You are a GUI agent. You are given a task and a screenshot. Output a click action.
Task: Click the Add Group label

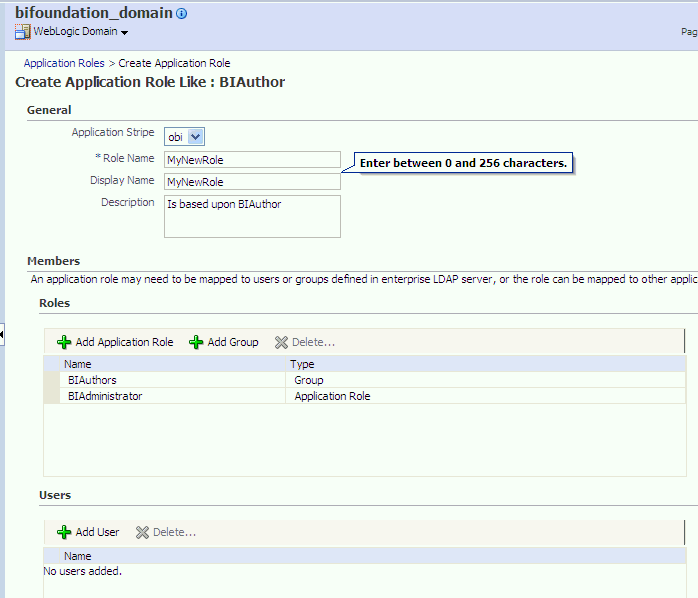click(x=233, y=342)
